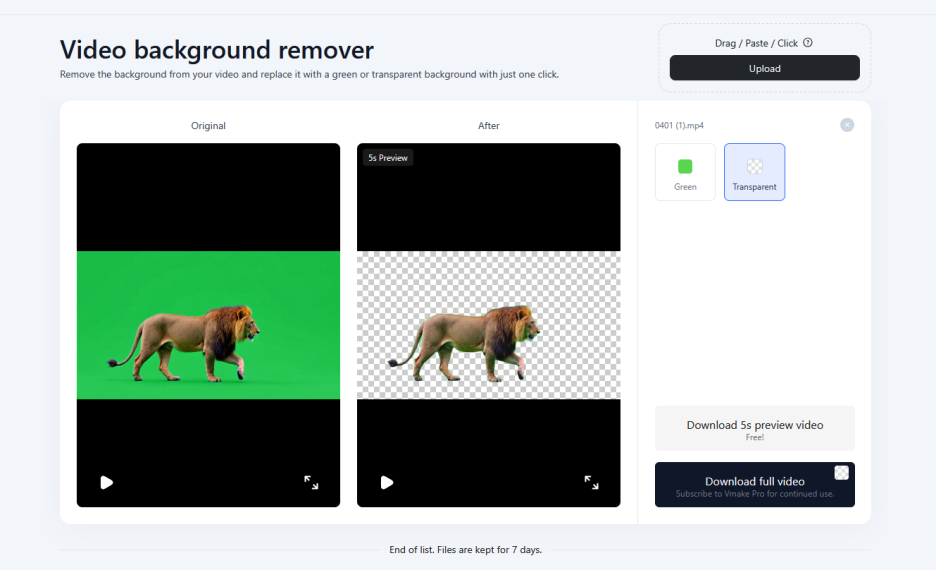This screenshot has height=570, width=936.
Task: Click the help icon beside Drag / Paste / Click
Action: tap(808, 43)
